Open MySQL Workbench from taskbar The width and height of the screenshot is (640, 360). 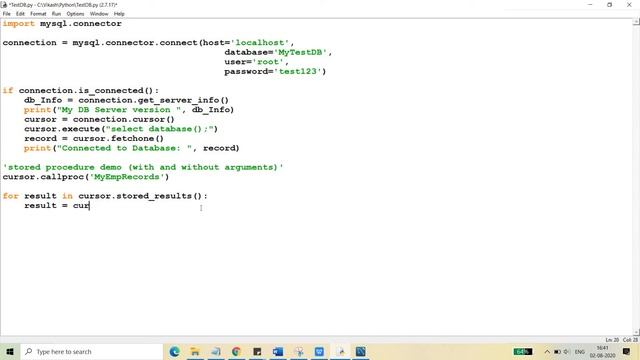361,351
